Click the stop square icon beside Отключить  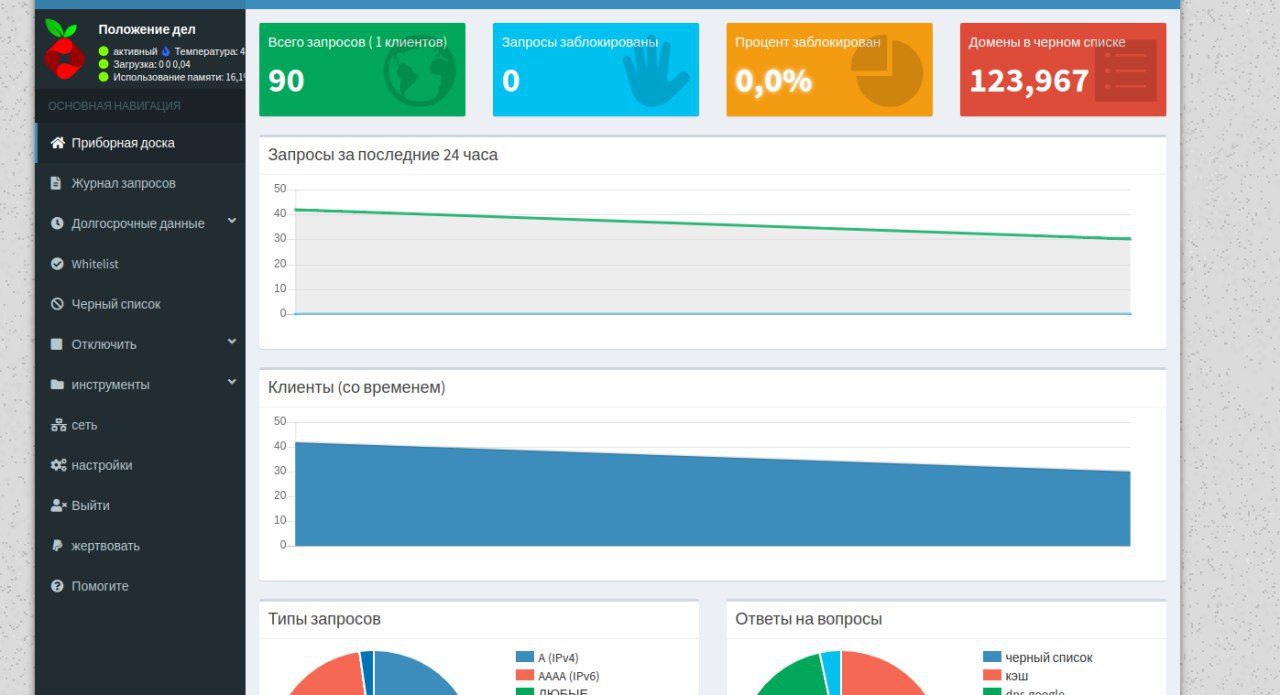click(57, 344)
